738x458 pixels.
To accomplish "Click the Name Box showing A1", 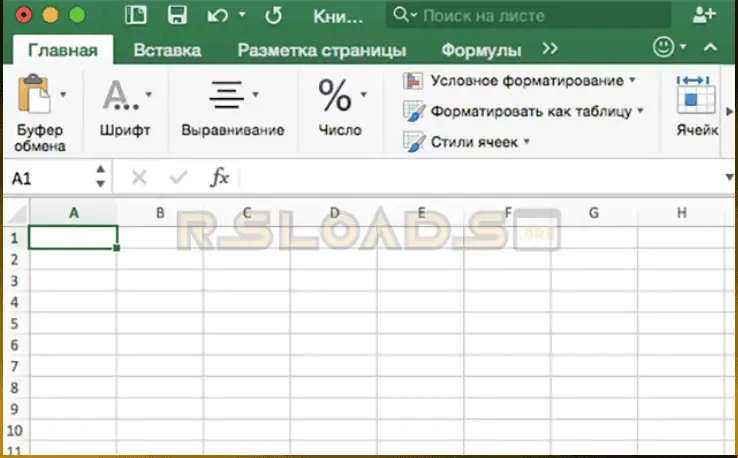I will (x=49, y=178).
